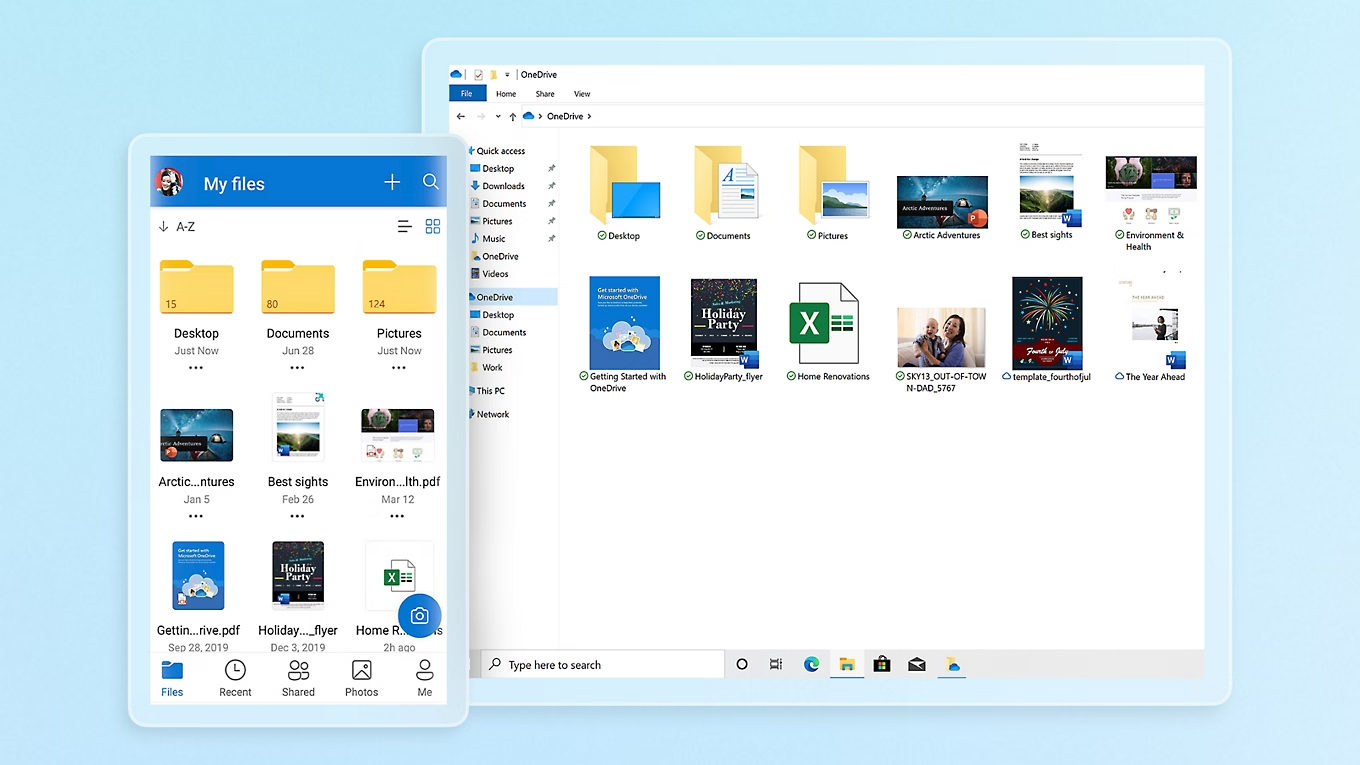Viewport: 1360px width, 765px height.
Task: Switch to grid view layout in My files
Action: tap(432, 226)
